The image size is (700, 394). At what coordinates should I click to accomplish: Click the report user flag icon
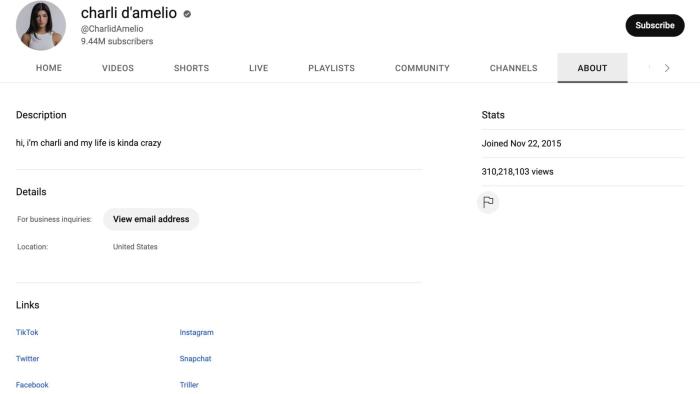click(488, 202)
